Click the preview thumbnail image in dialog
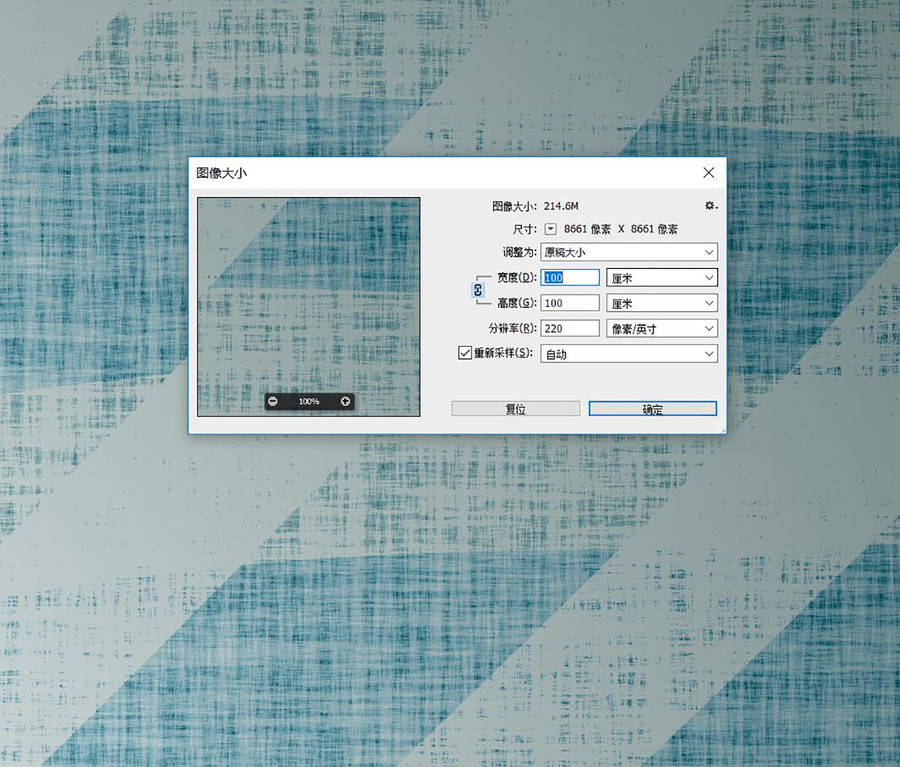 click(309, 307)
